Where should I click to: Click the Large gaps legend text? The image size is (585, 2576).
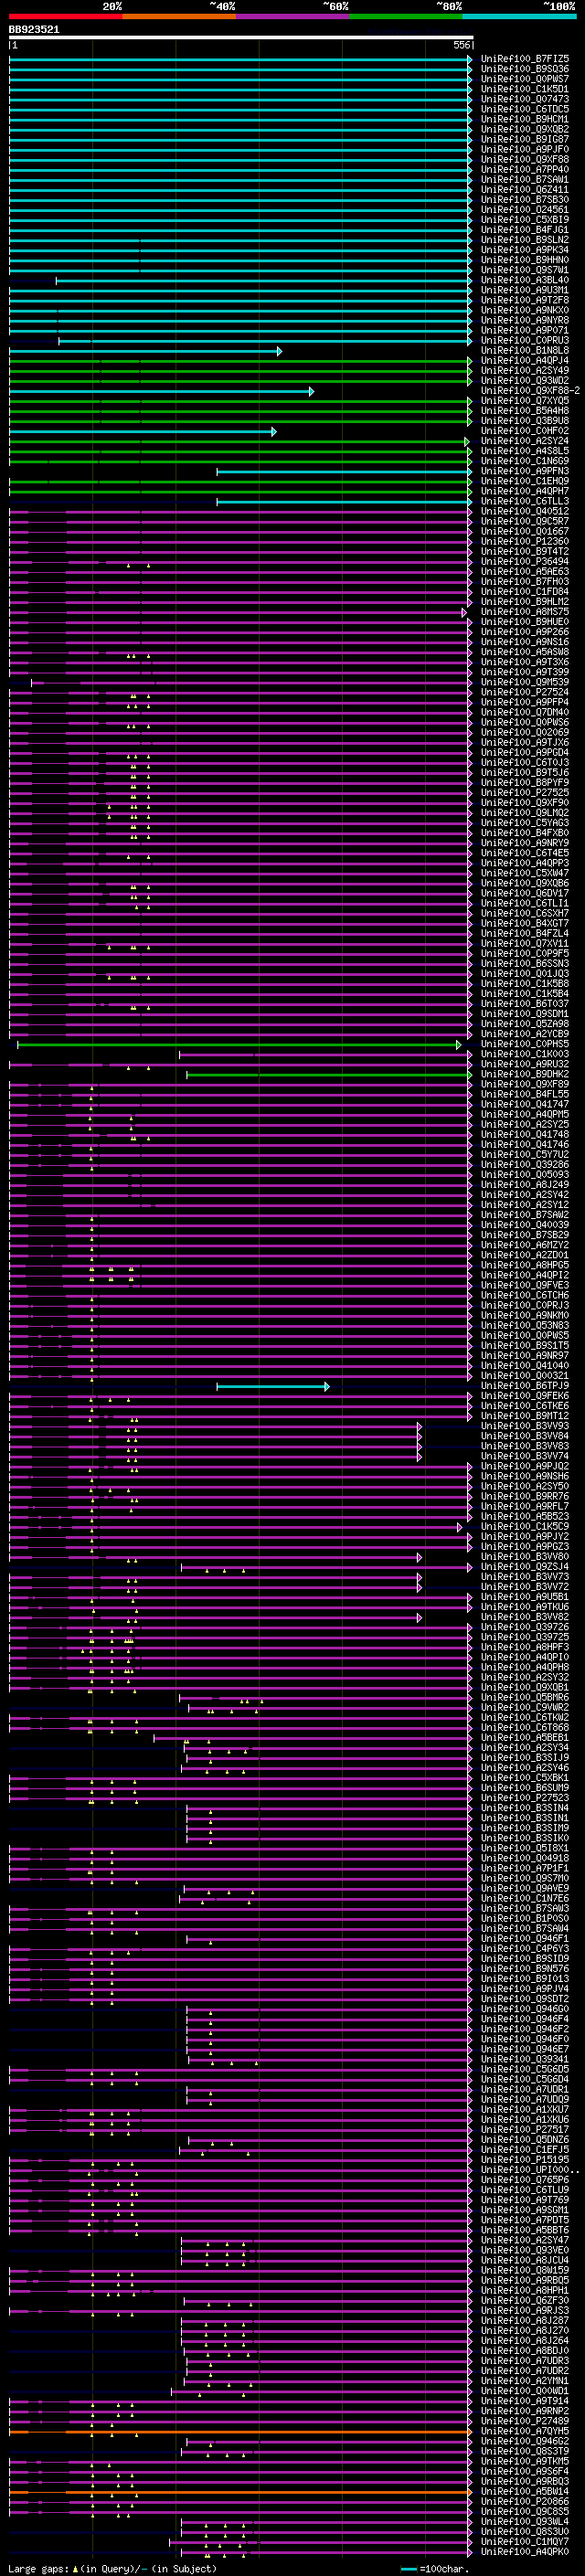pyautogui.click(x=112, y=2568)
